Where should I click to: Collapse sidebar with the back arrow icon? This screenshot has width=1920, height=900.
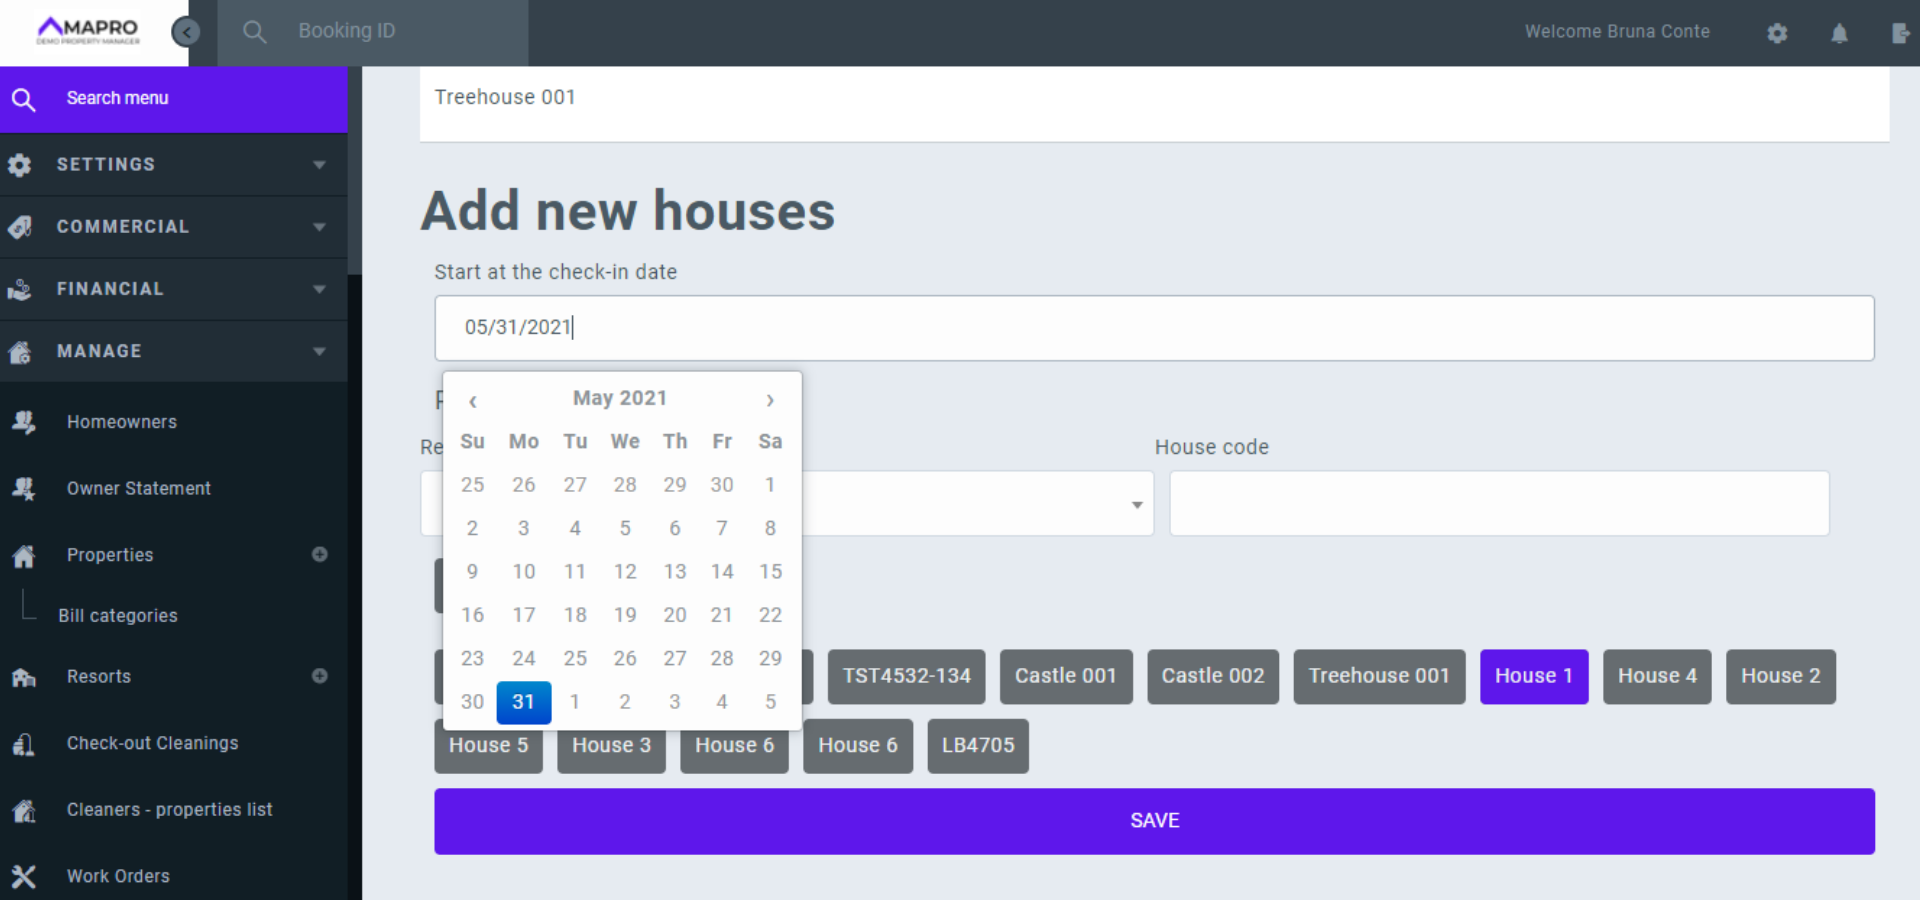tap(185, 32)
